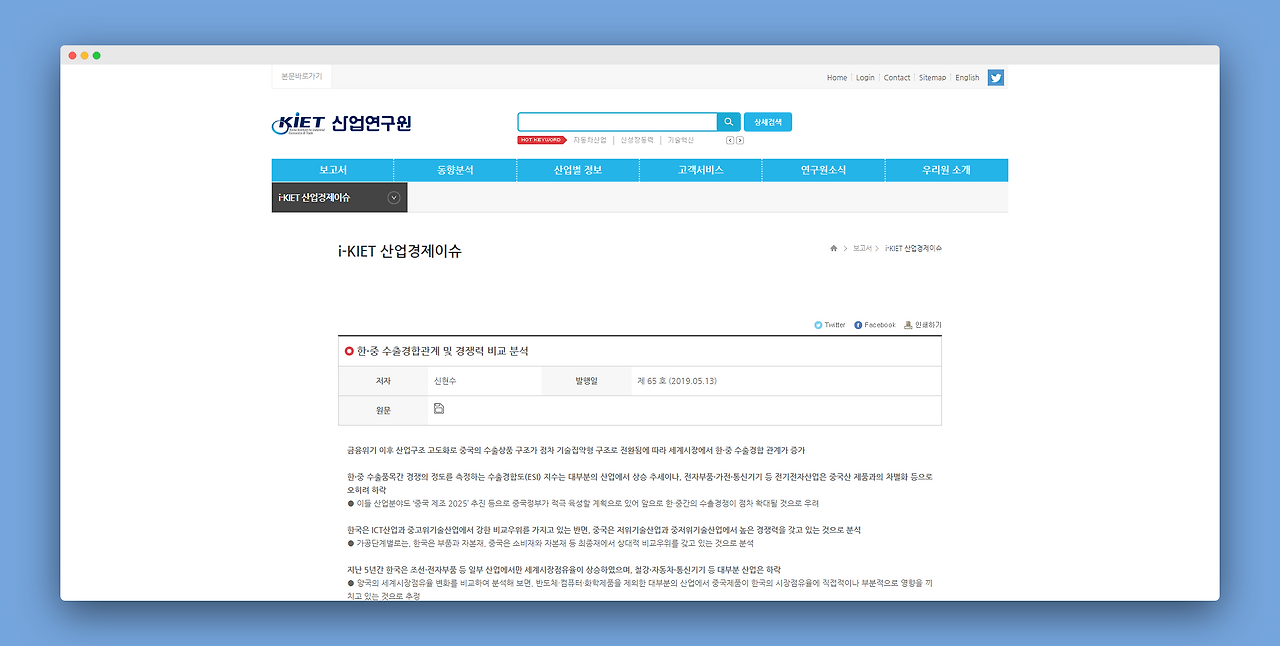This screenshot has width=1280, height=646.
Task: Show previous hot keyword arrow
Action: coord(730,140)
